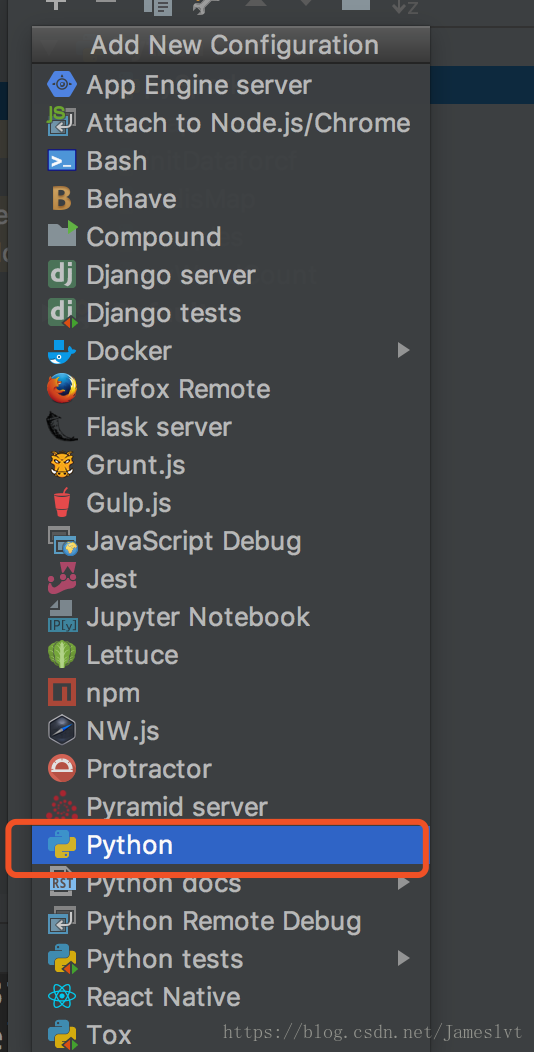534x1052 pixels.
Task: Select the Protractor icon
Action: (x=62, y=769)
